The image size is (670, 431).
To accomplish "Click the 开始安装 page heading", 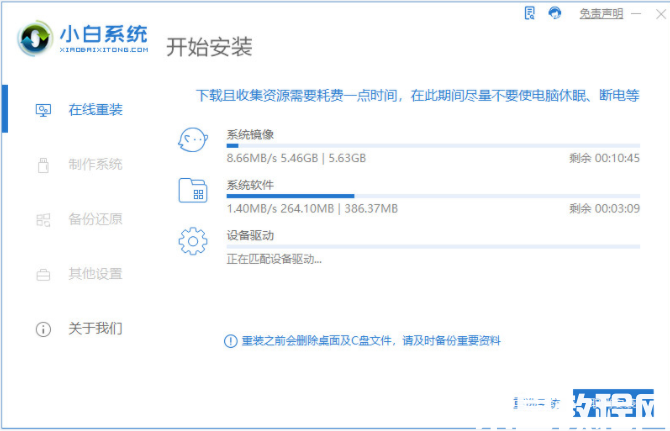I will coord(209,47).
